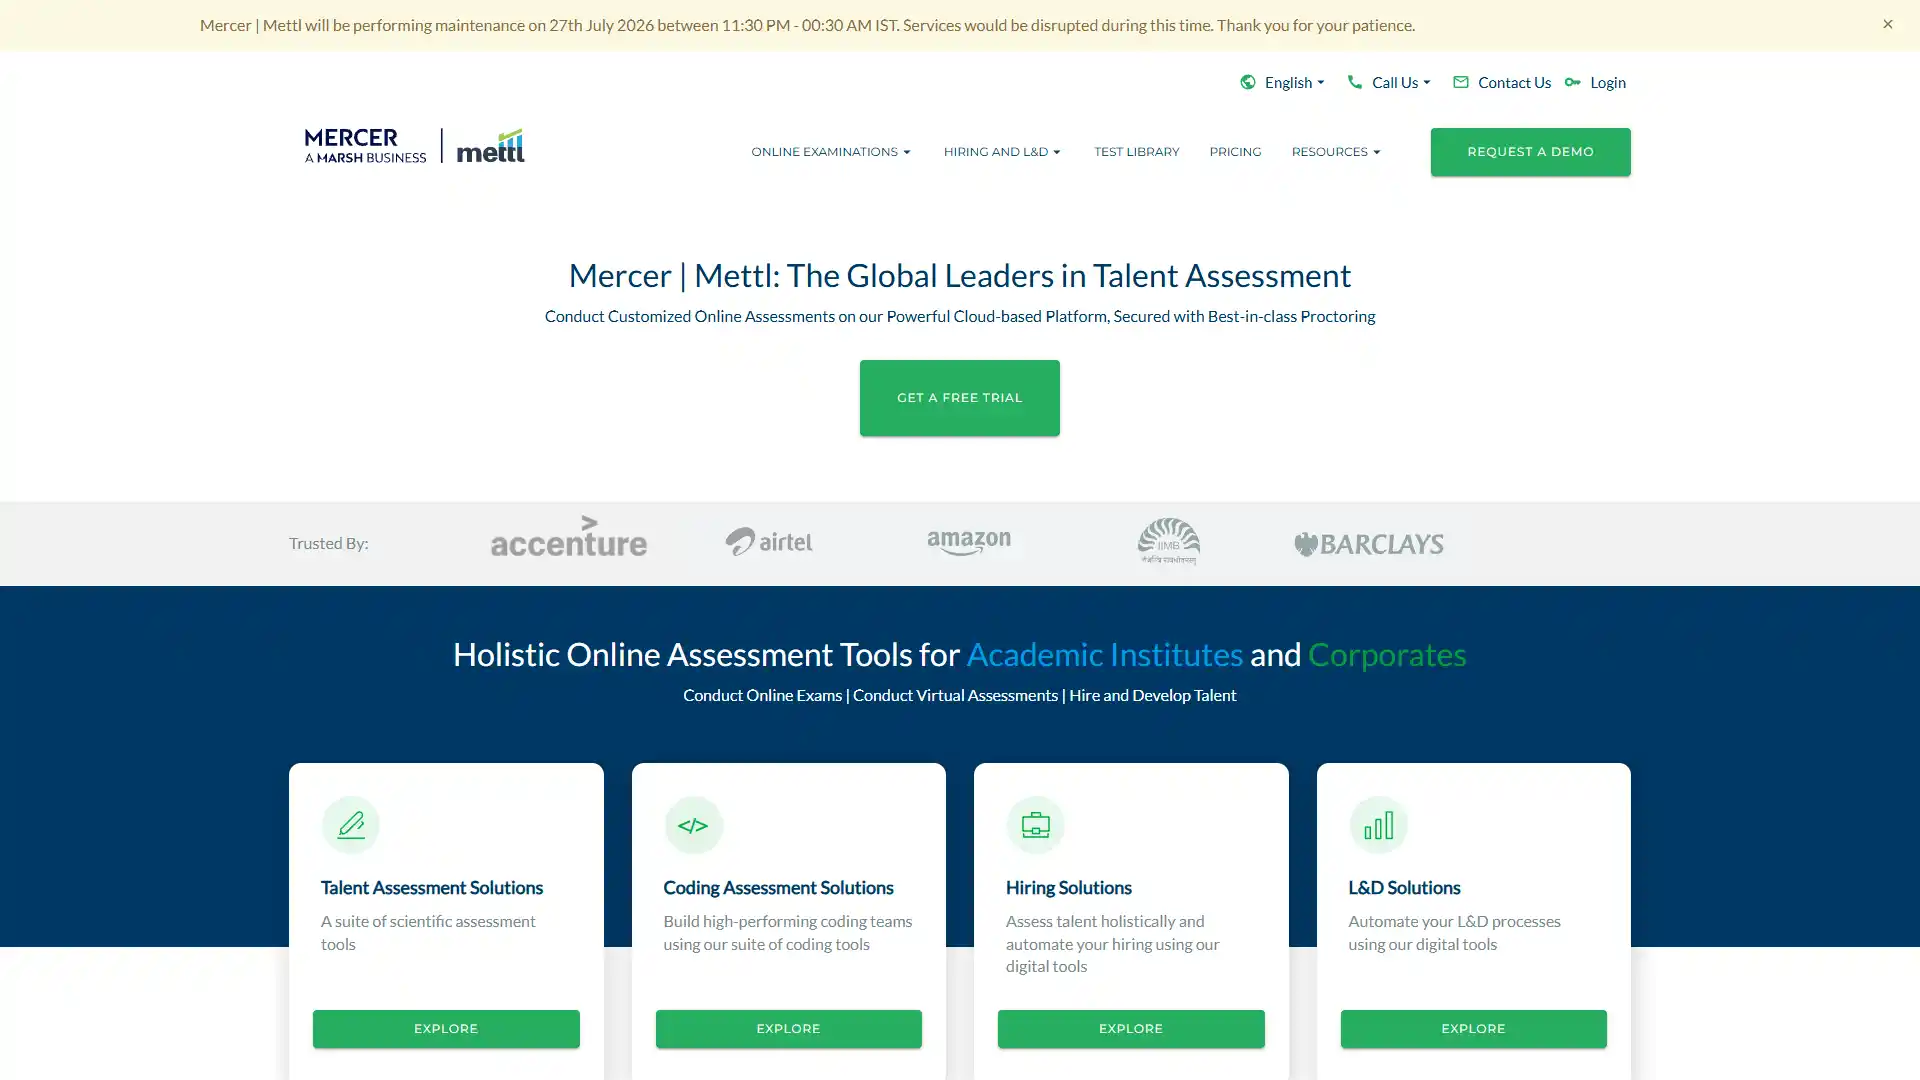Screen dimensions: 1920x1080
Task: Click the bar chart icon on L&D Solutions card
Action: pos(1378,825)
